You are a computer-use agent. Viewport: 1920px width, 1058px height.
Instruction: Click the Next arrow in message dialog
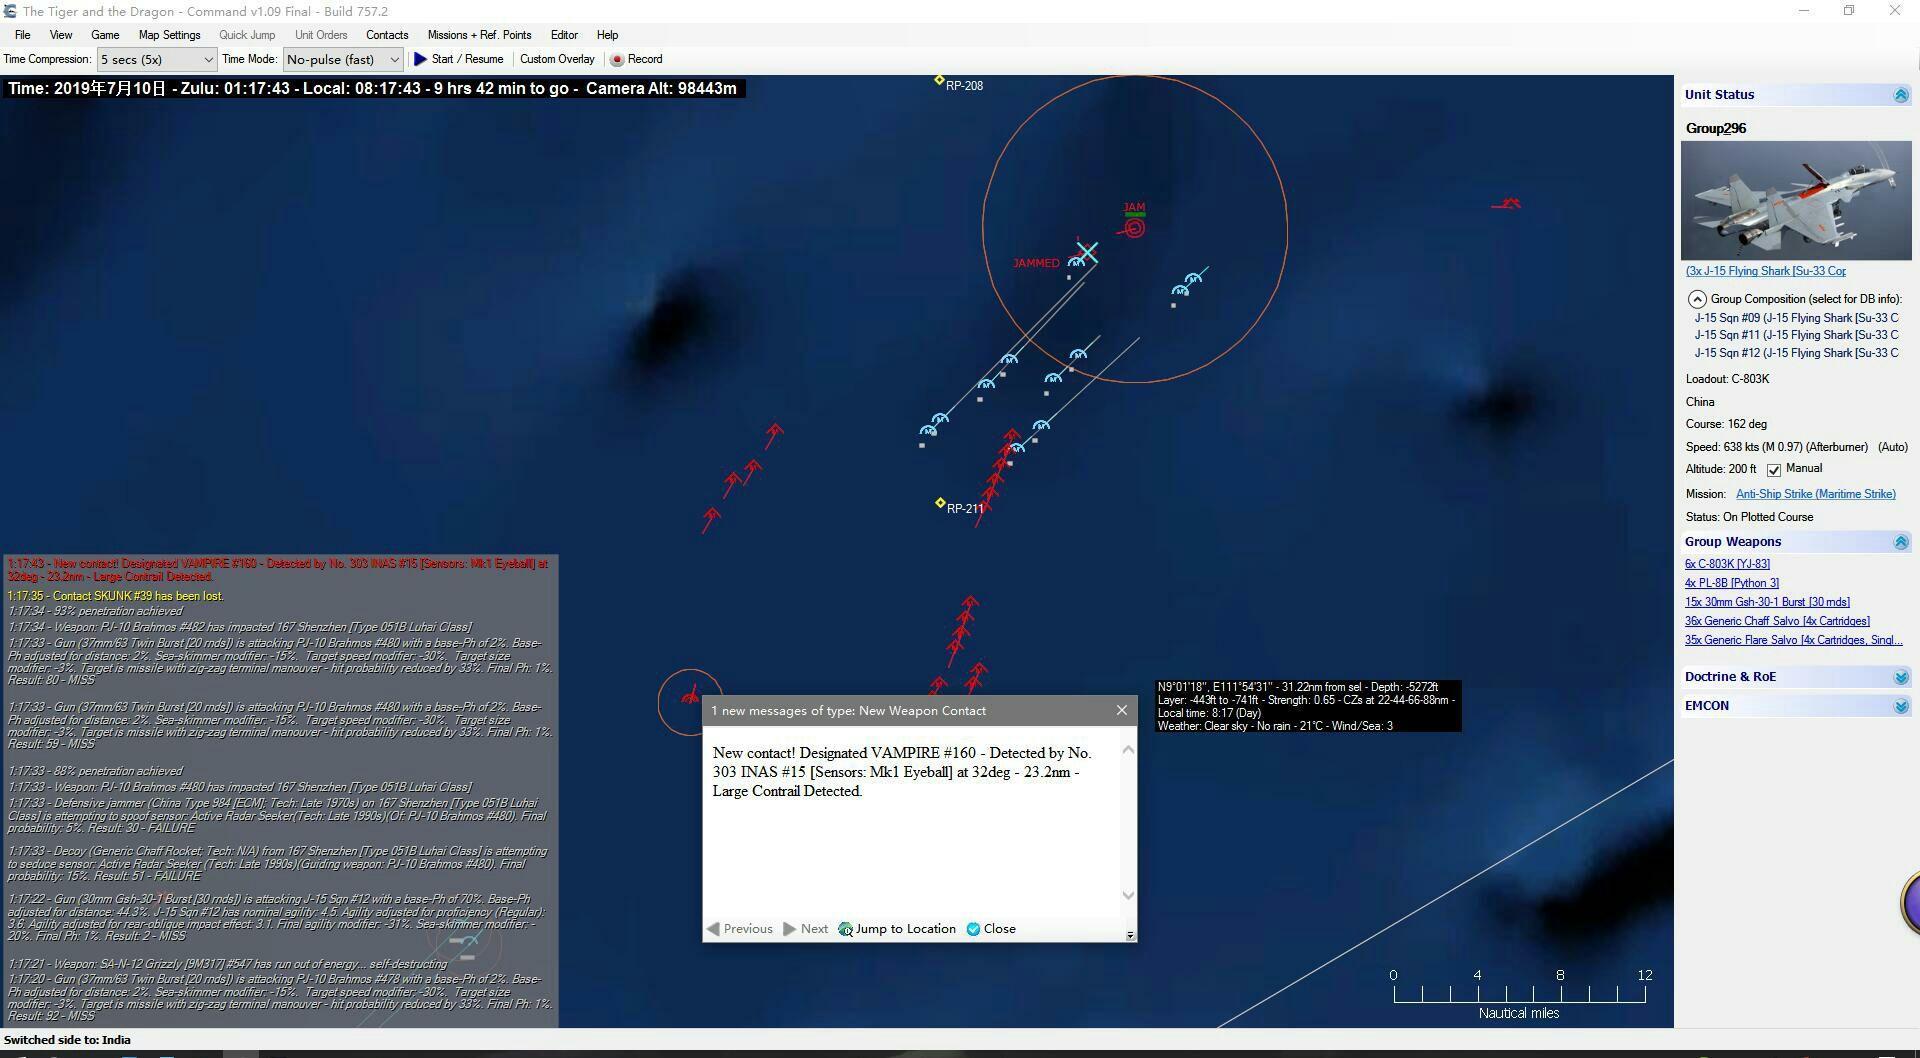[790, 929]
